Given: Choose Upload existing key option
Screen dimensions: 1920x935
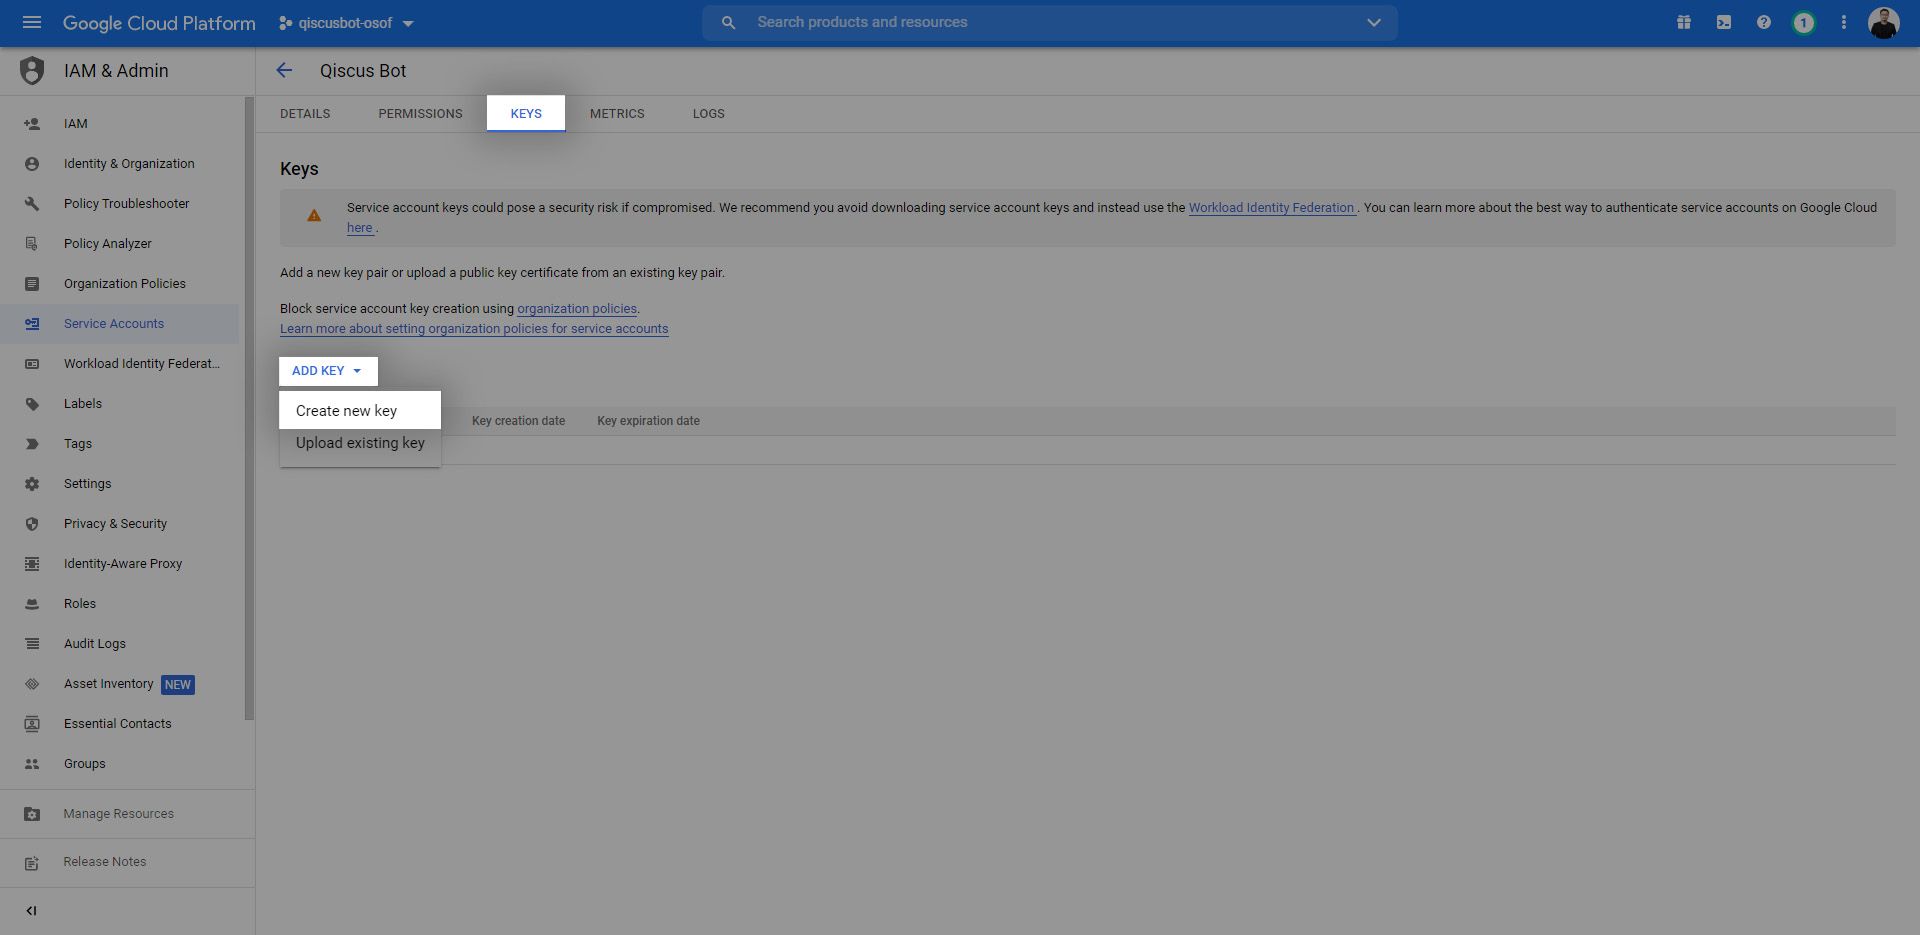Looking at the screenshot, I should pyautogui.click(x=360, y=443).
